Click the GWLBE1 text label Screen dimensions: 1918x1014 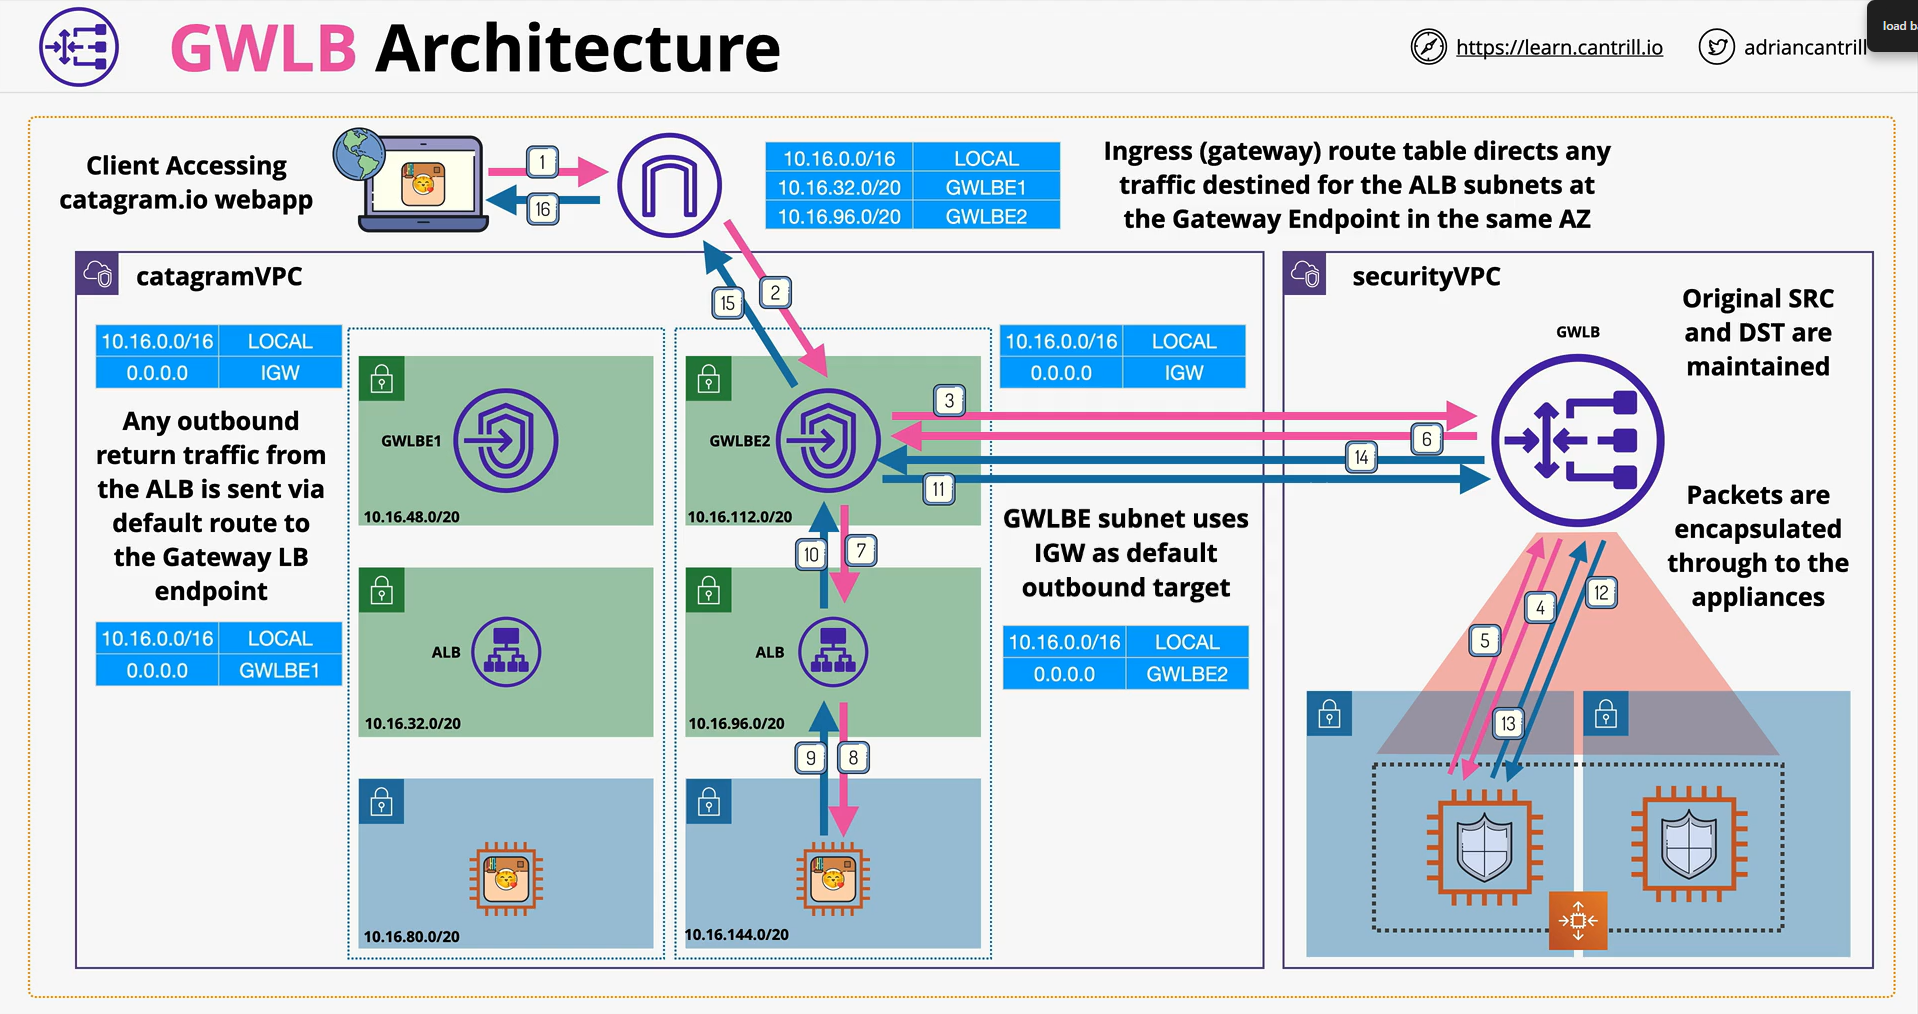(411, 441)
